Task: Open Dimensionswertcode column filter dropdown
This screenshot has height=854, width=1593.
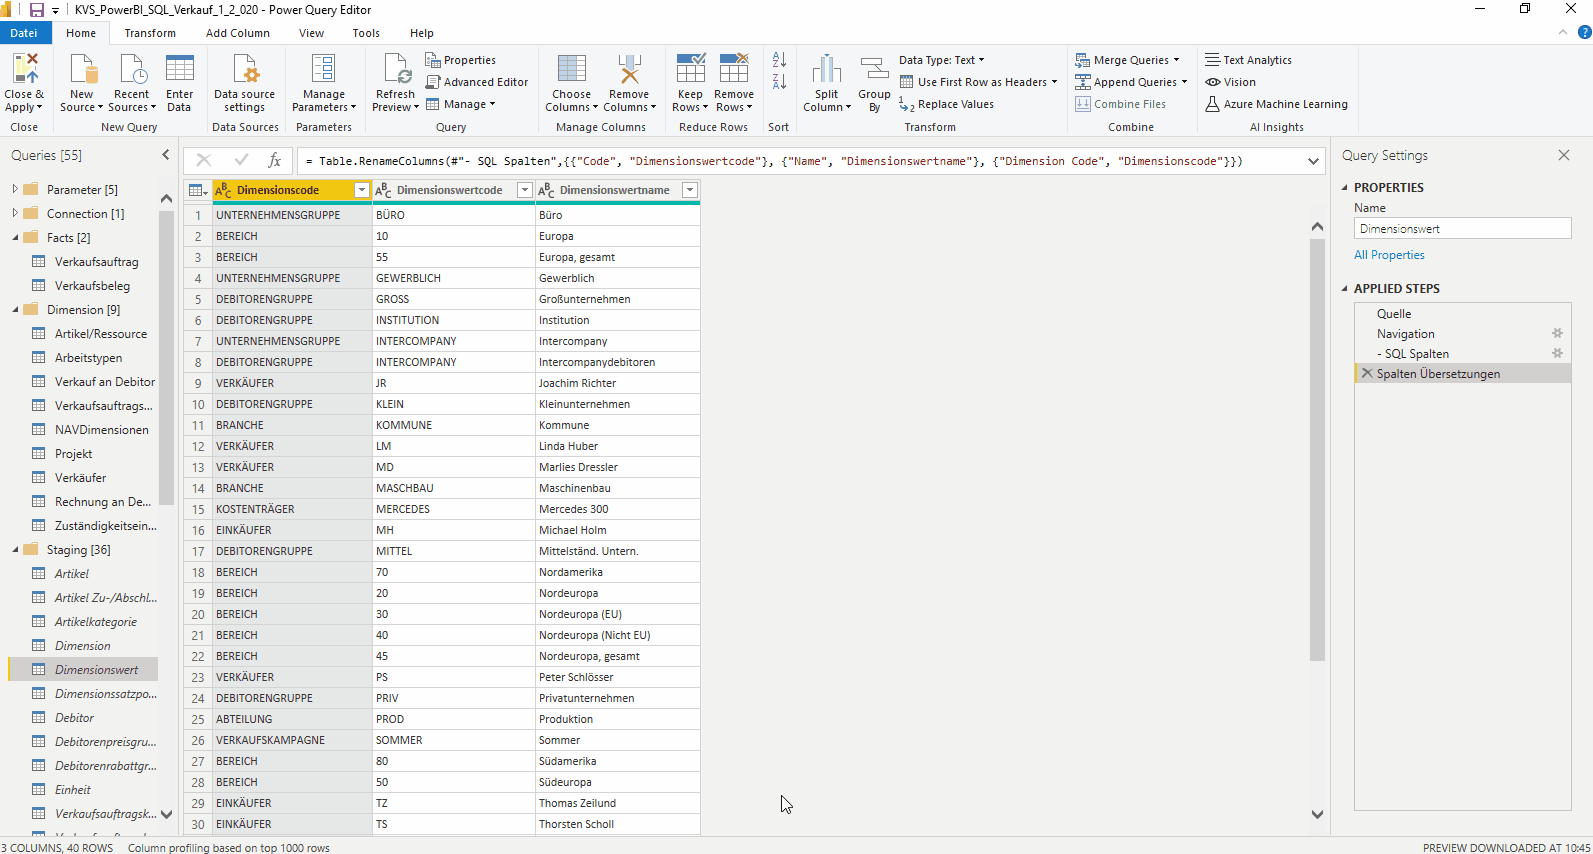Action: coord(524,190)
